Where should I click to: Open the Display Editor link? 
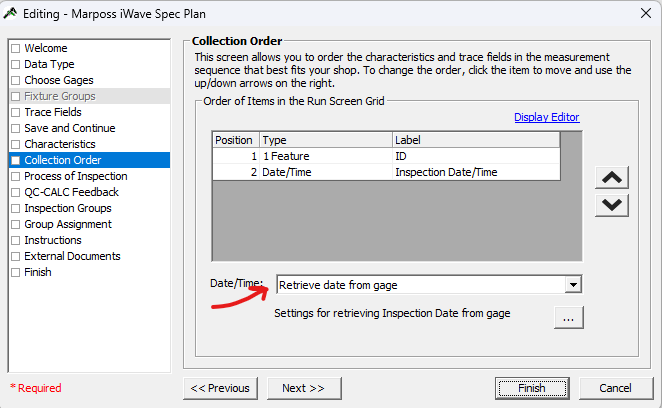(x=547, y=117)
